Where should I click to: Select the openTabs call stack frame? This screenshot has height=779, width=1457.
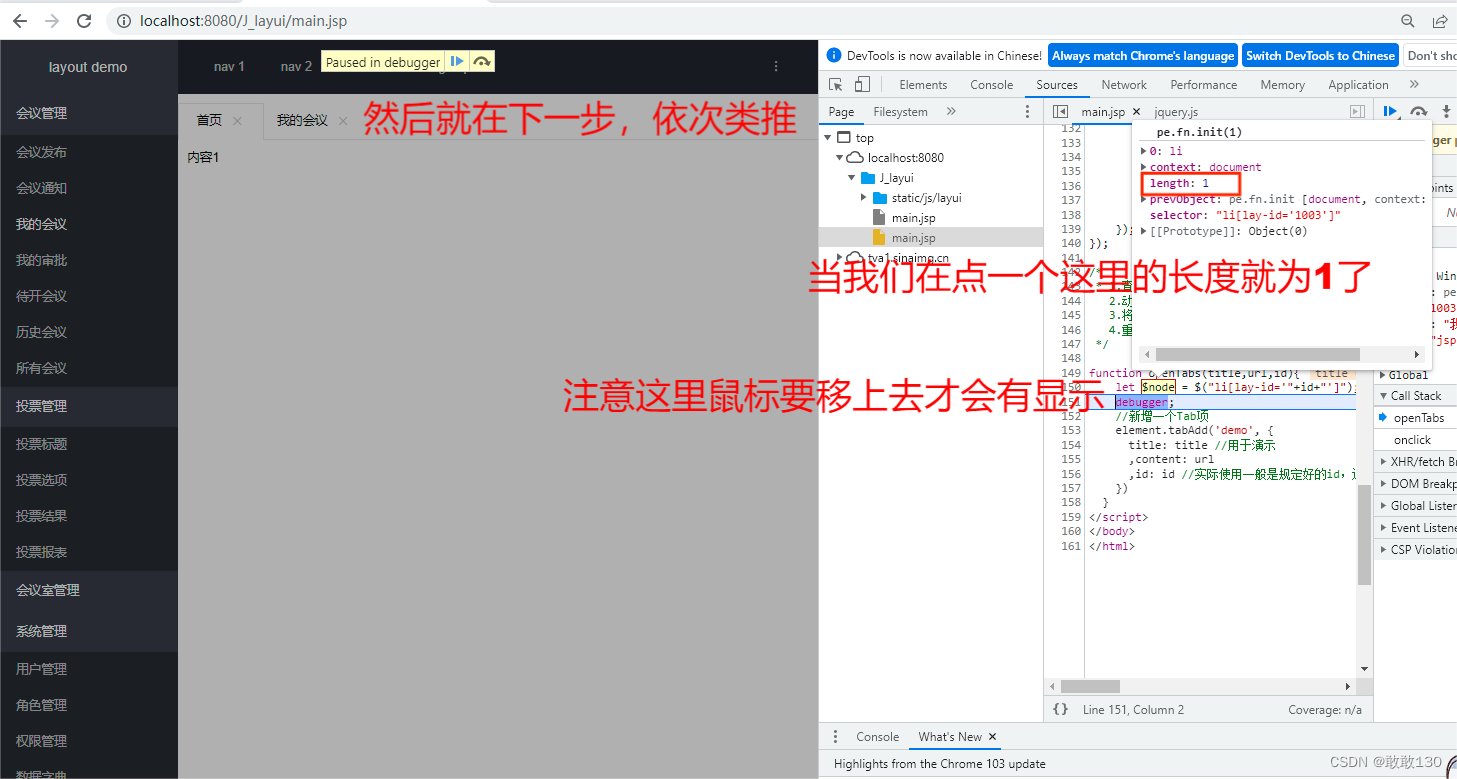pos(1418,418)
